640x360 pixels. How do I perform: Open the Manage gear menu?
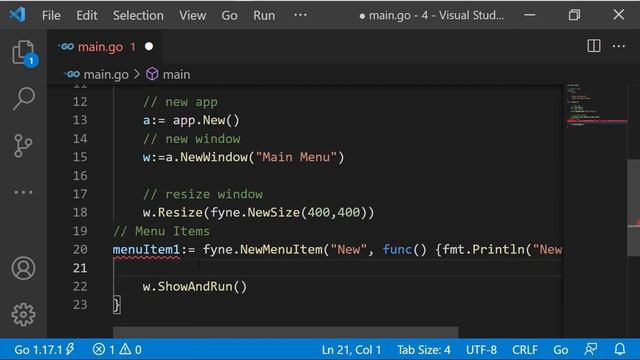23,314
